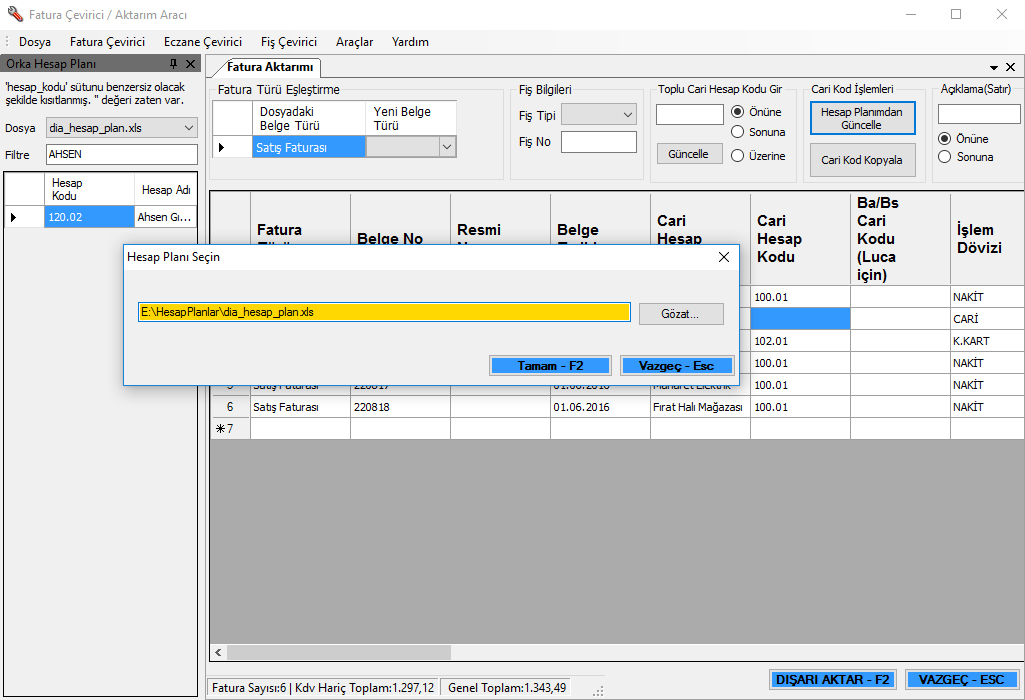Open the Fiş Çevirici menu
Image resolution: width=1025 pixels, height=700 pixels.
pyautogui.click(x=289, y=42)
